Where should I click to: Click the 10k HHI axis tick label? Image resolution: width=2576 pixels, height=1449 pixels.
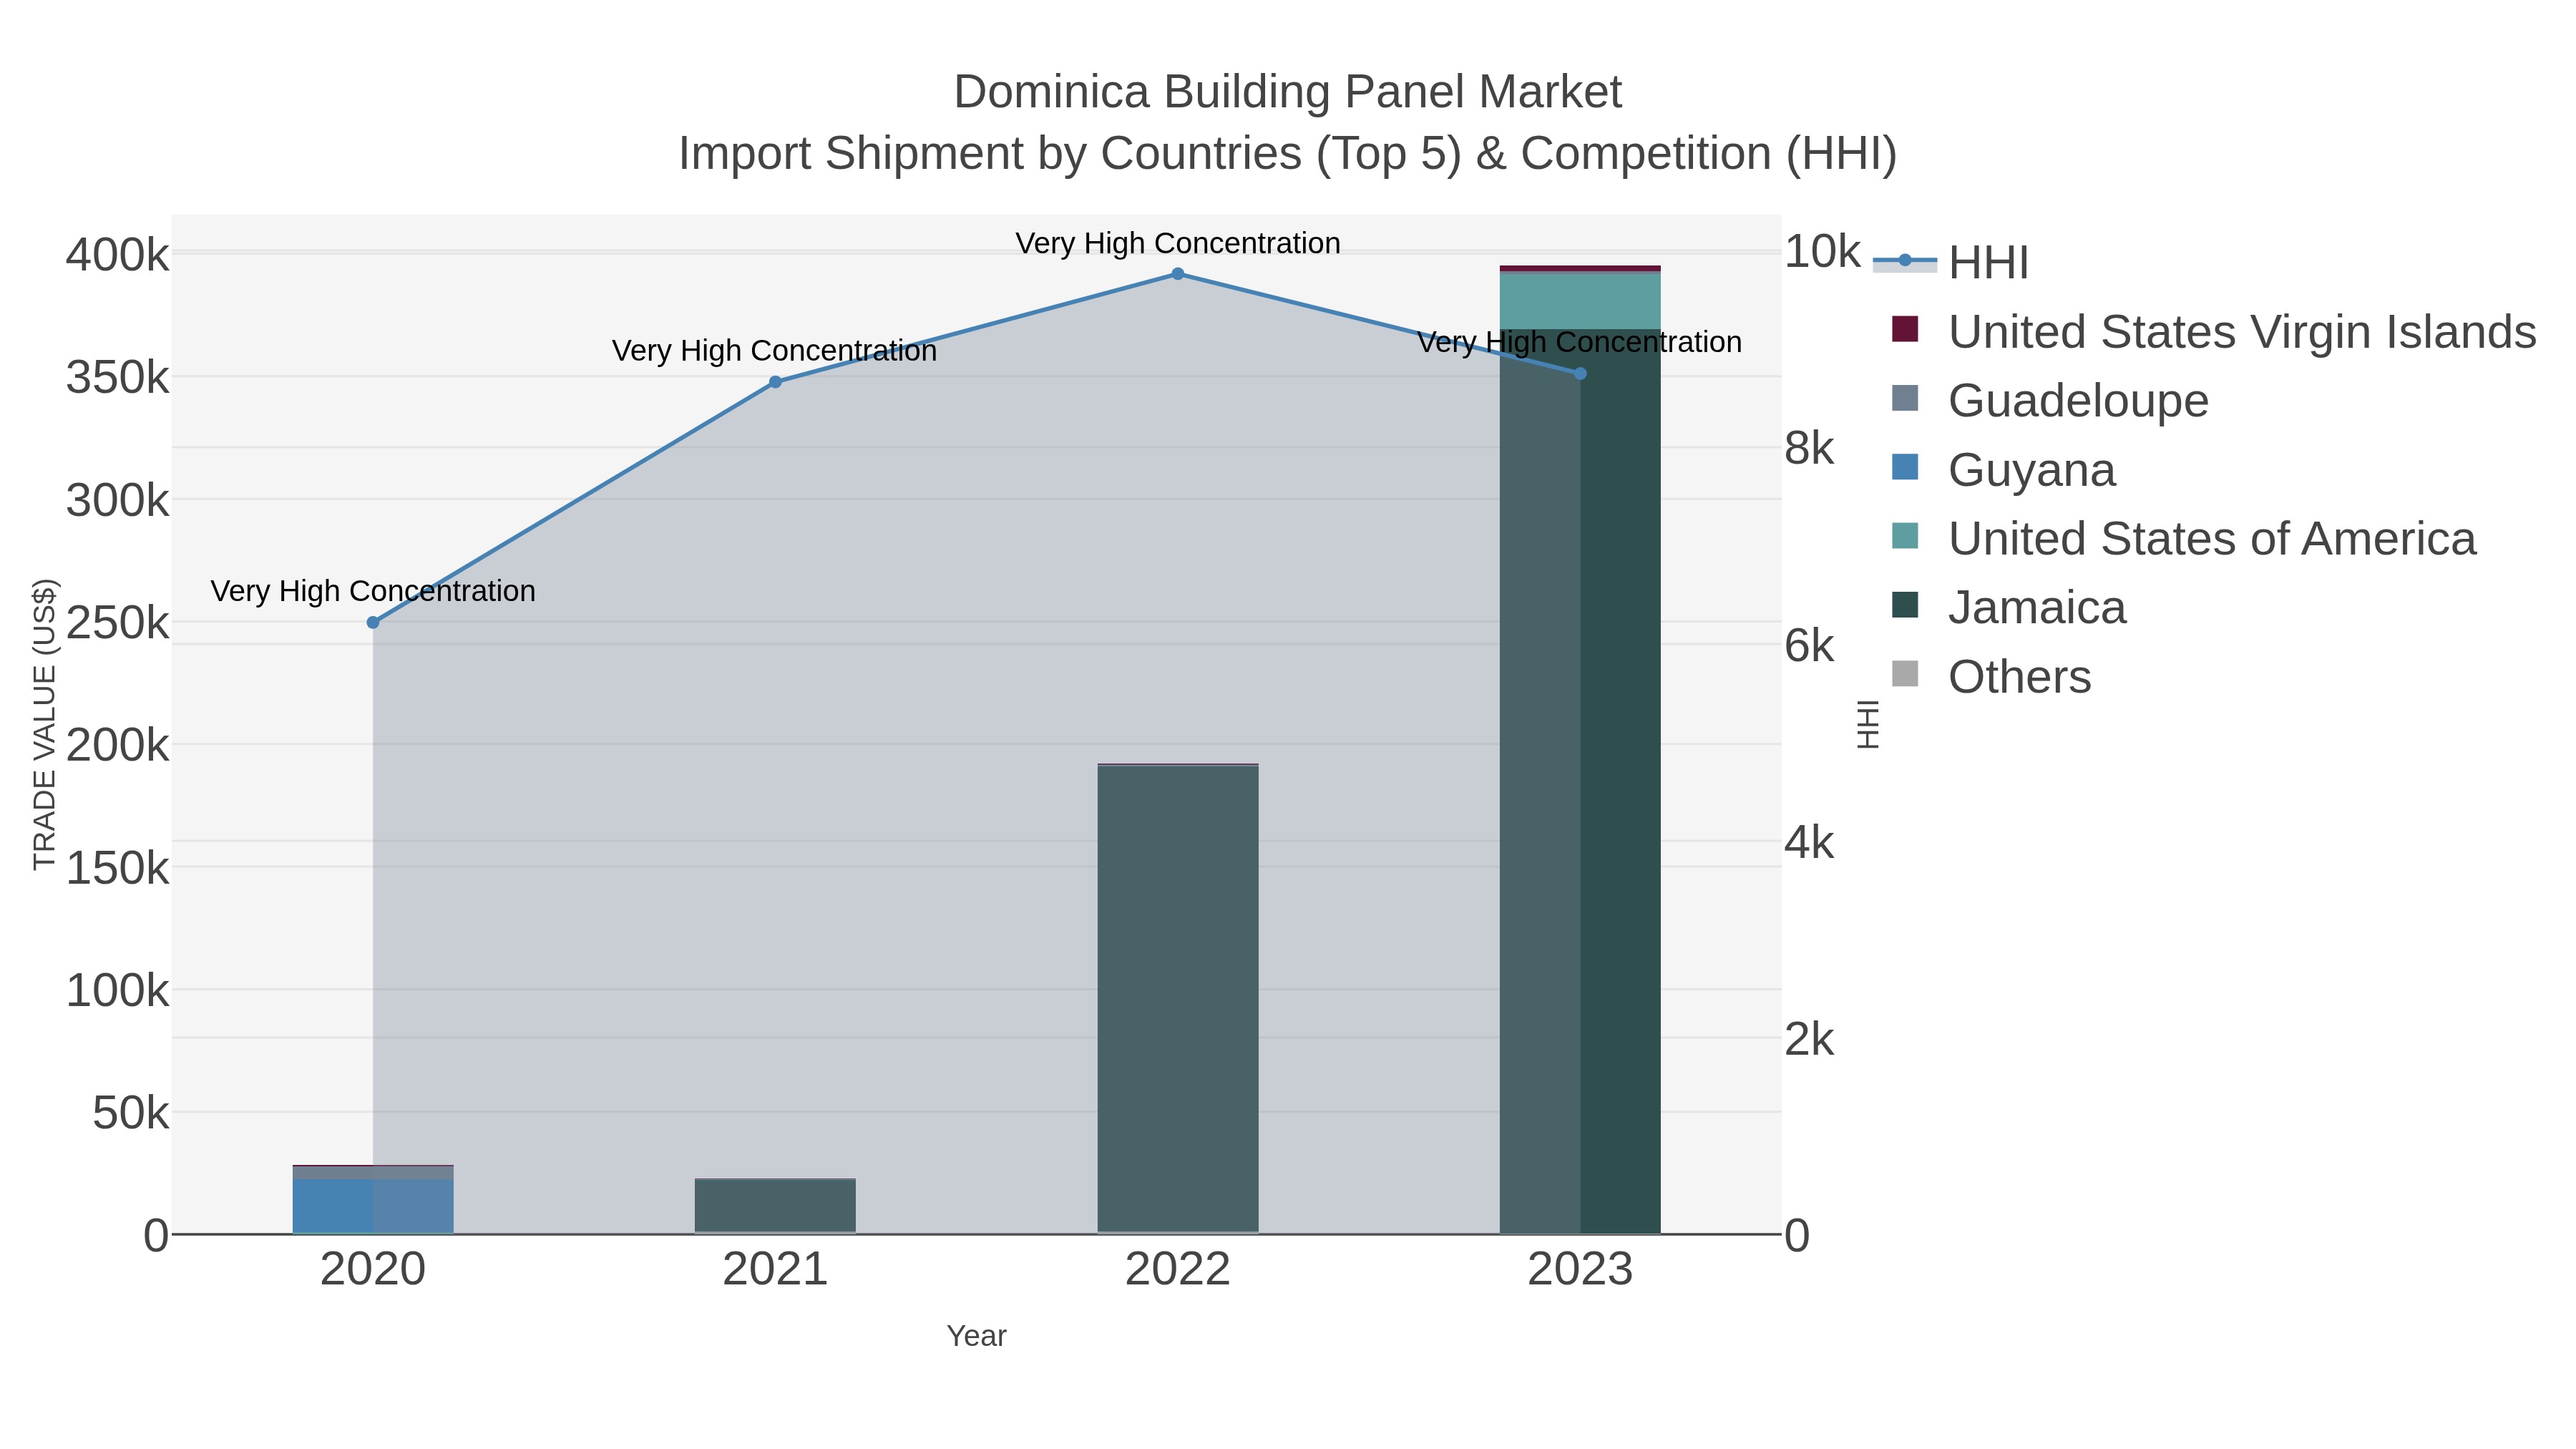pos(1822,252)
